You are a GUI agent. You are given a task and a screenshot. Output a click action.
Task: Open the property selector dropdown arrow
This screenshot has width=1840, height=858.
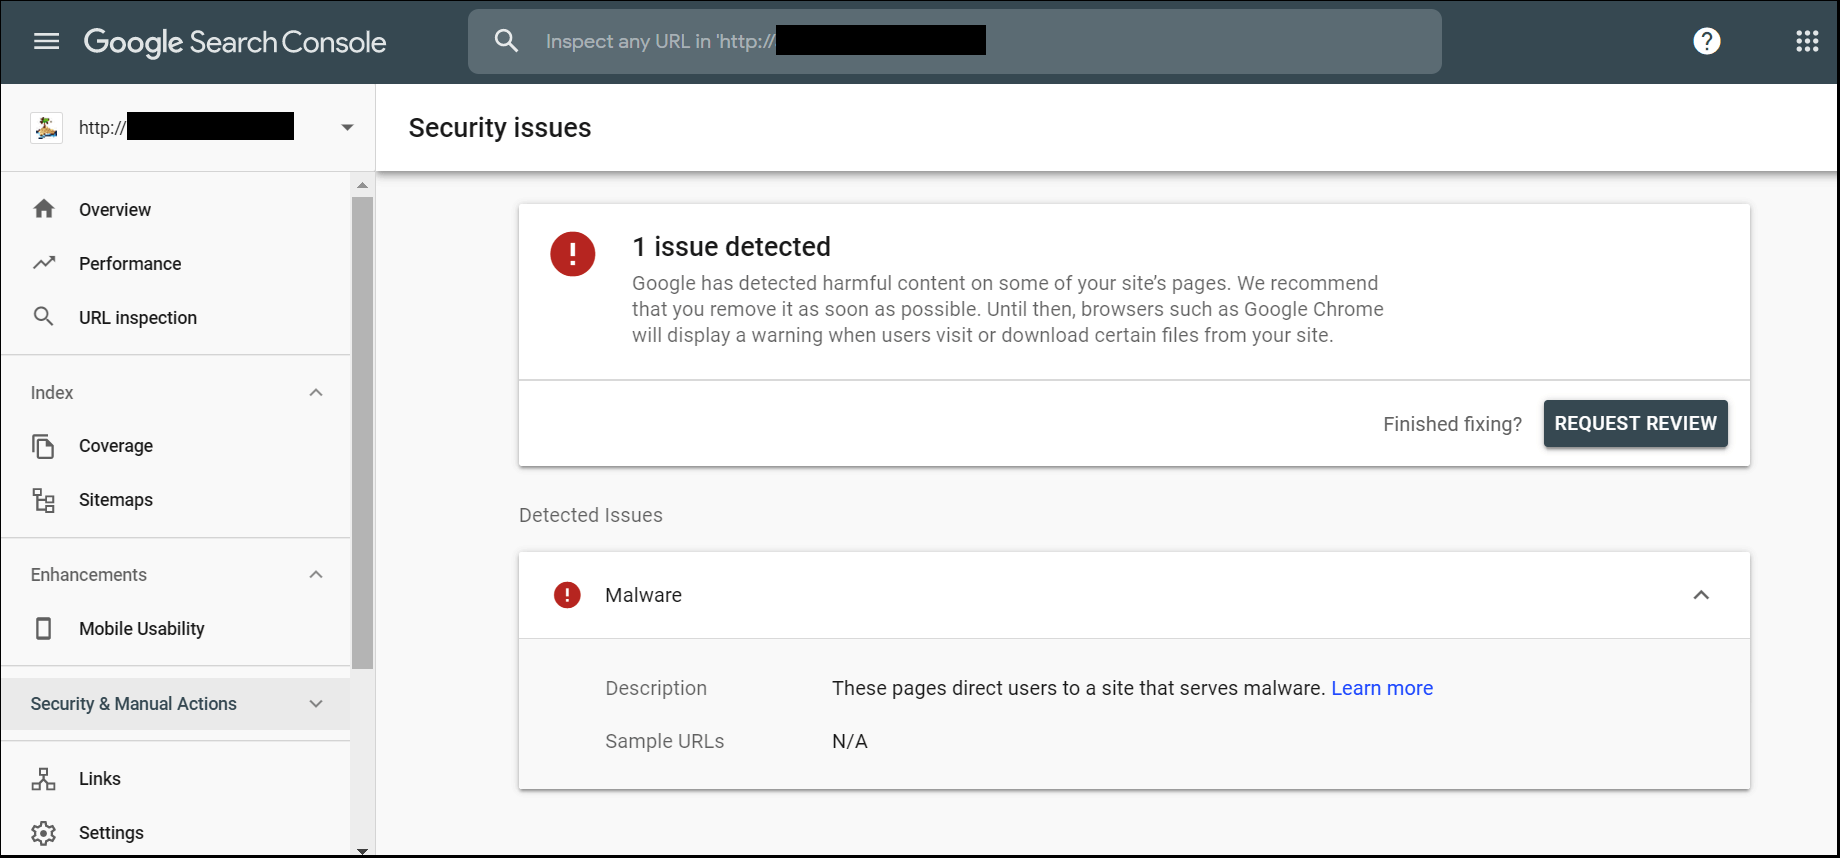[x=347, y=127]
